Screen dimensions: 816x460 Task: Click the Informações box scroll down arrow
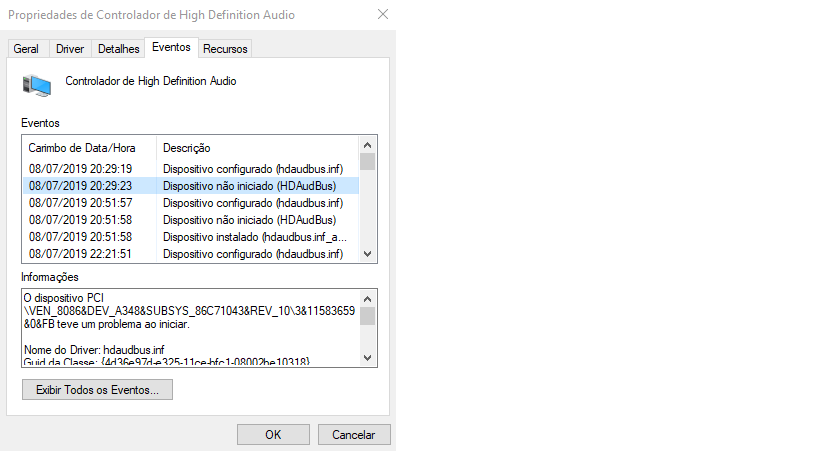point(367,358)
